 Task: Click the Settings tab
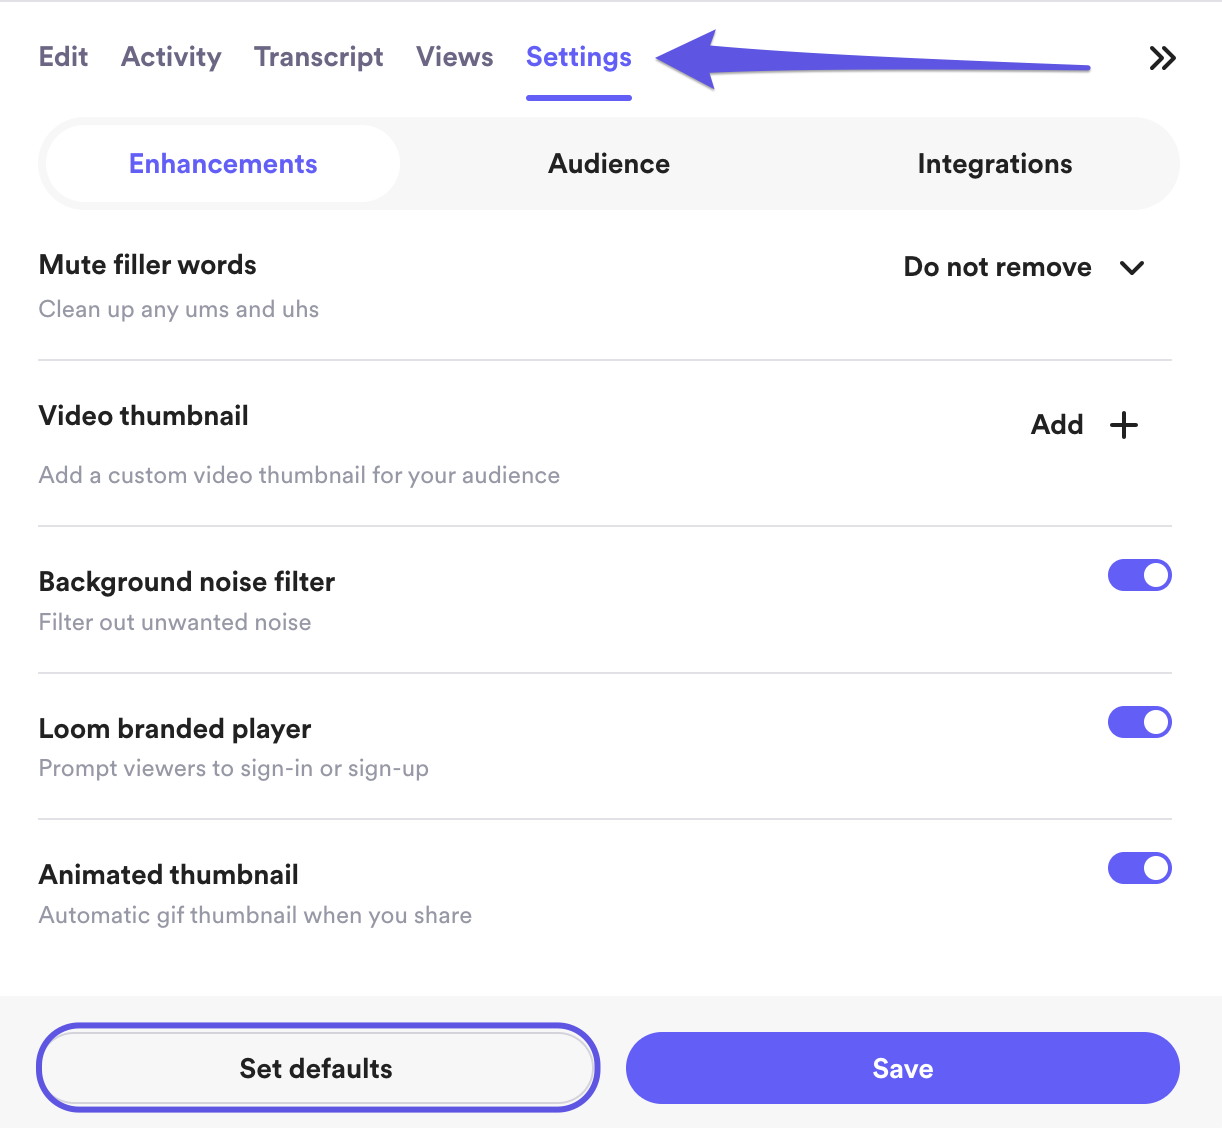coord(578,57)
